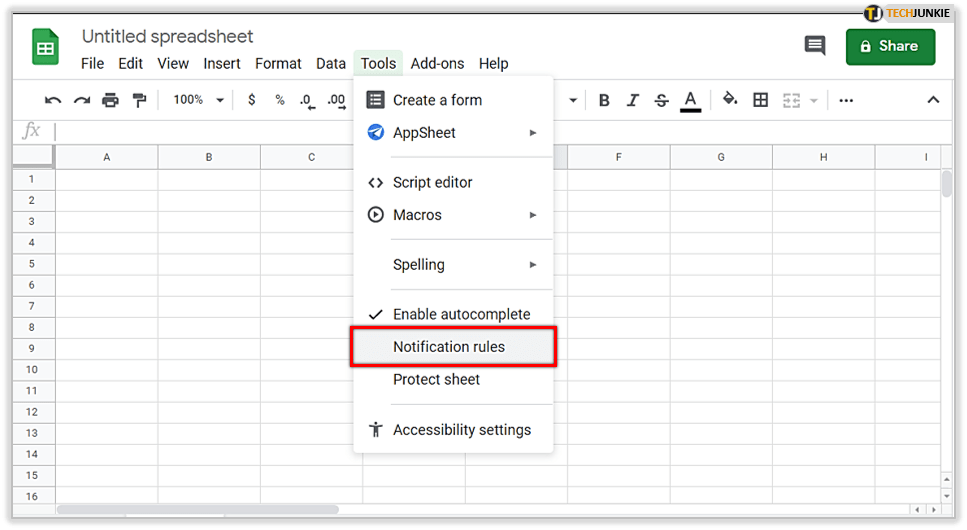
Task: Expand the Spelling submenu
Action: click(453, 265)
